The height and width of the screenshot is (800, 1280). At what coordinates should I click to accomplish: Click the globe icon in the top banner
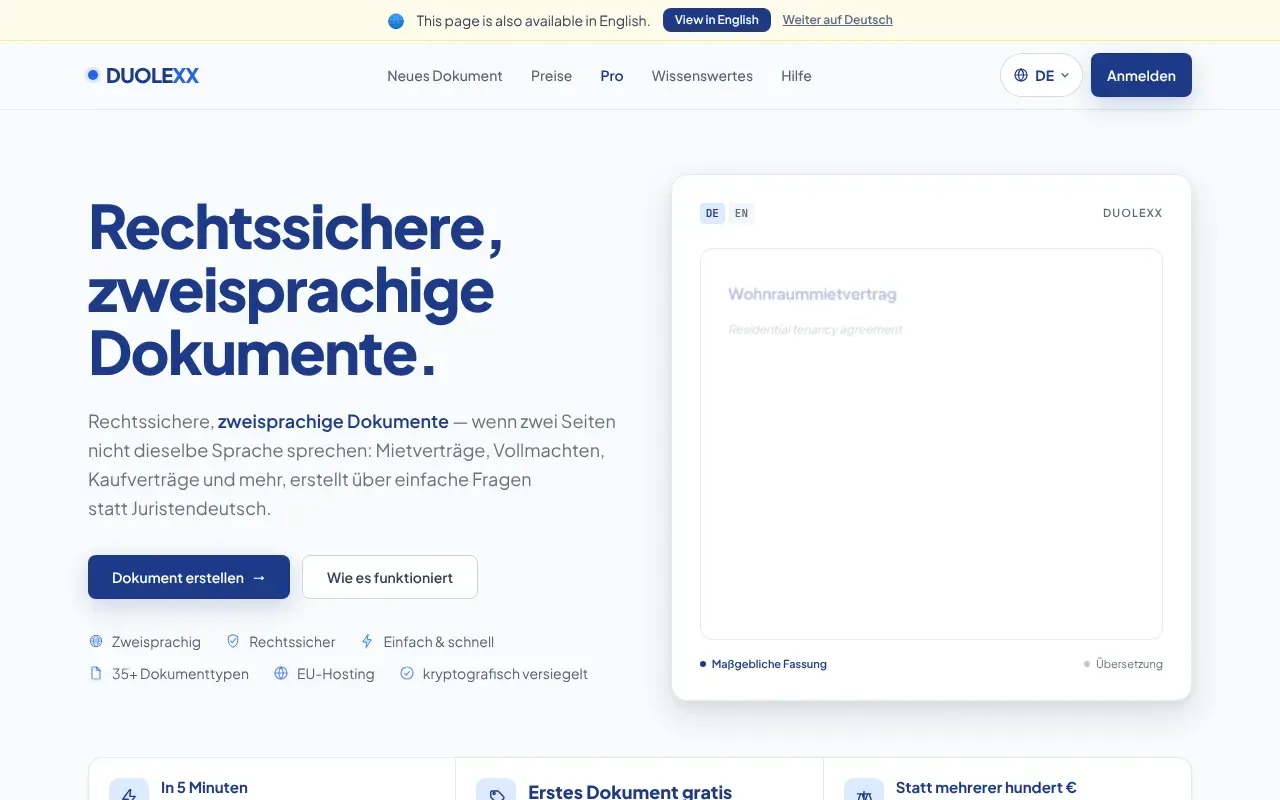396,21
